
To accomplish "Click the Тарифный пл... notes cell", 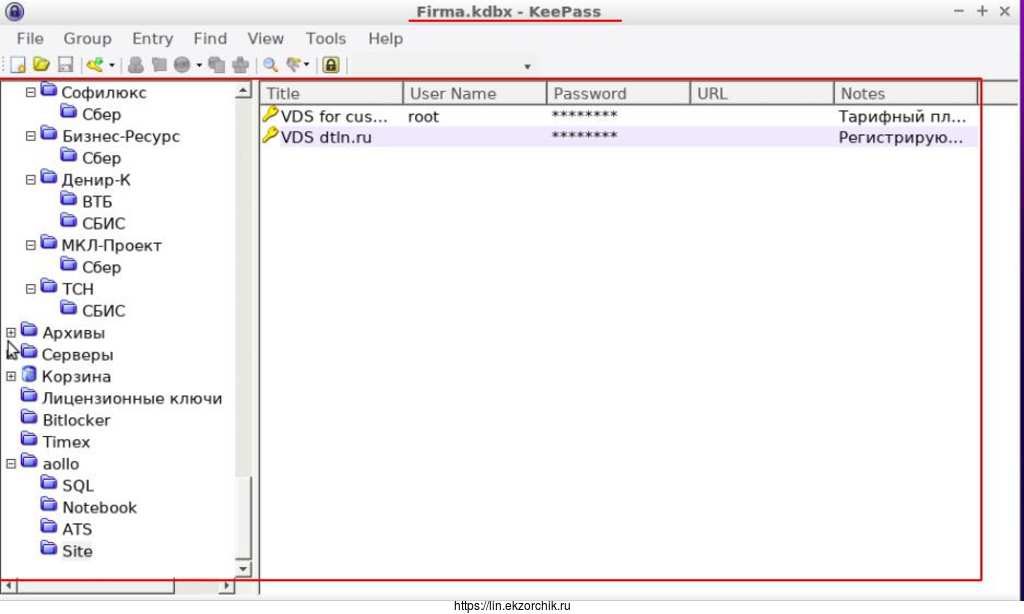I will (902, 116).
